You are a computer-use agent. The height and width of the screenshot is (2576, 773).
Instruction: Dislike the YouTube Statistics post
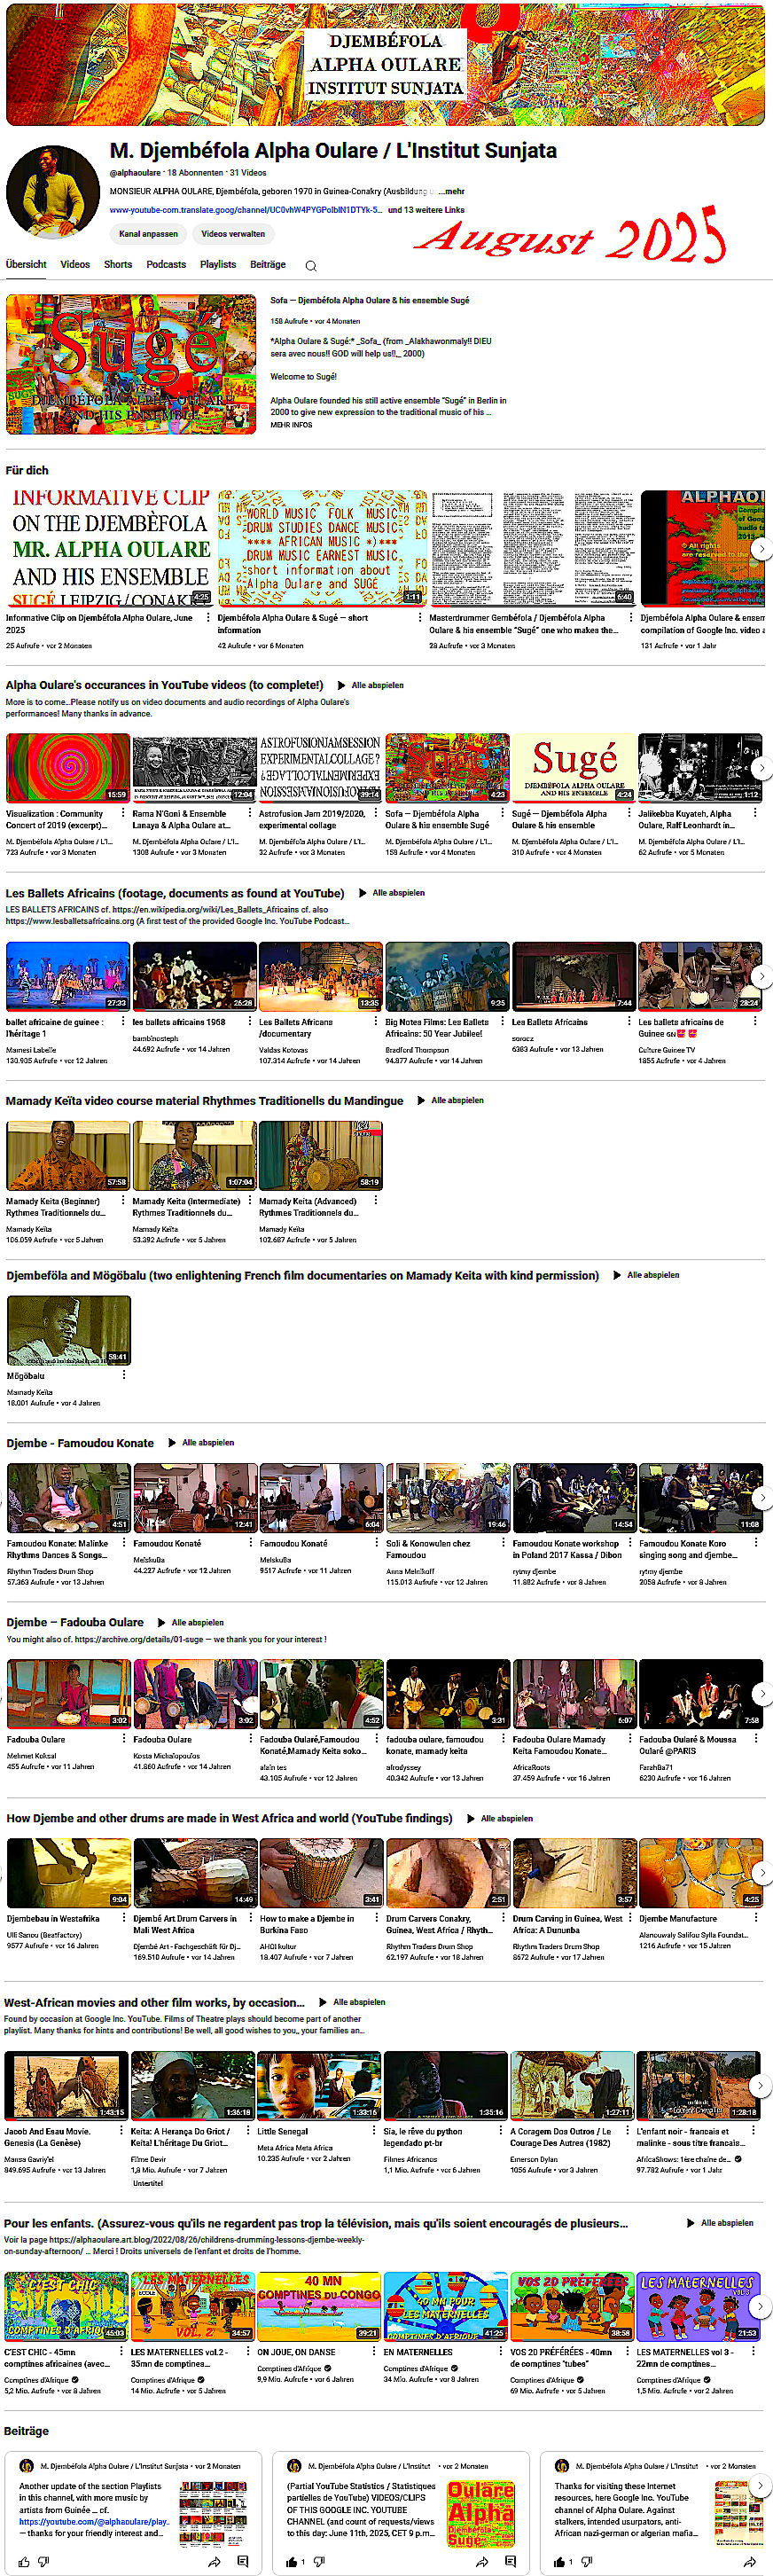pos(319,2562)
